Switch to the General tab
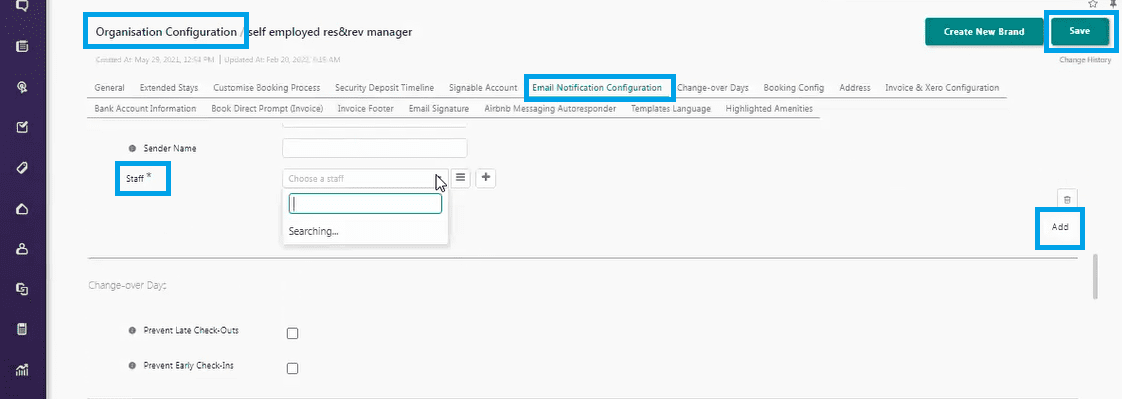Image resolution: width=1122 pixels, height=399 pixels. (109, 88)
